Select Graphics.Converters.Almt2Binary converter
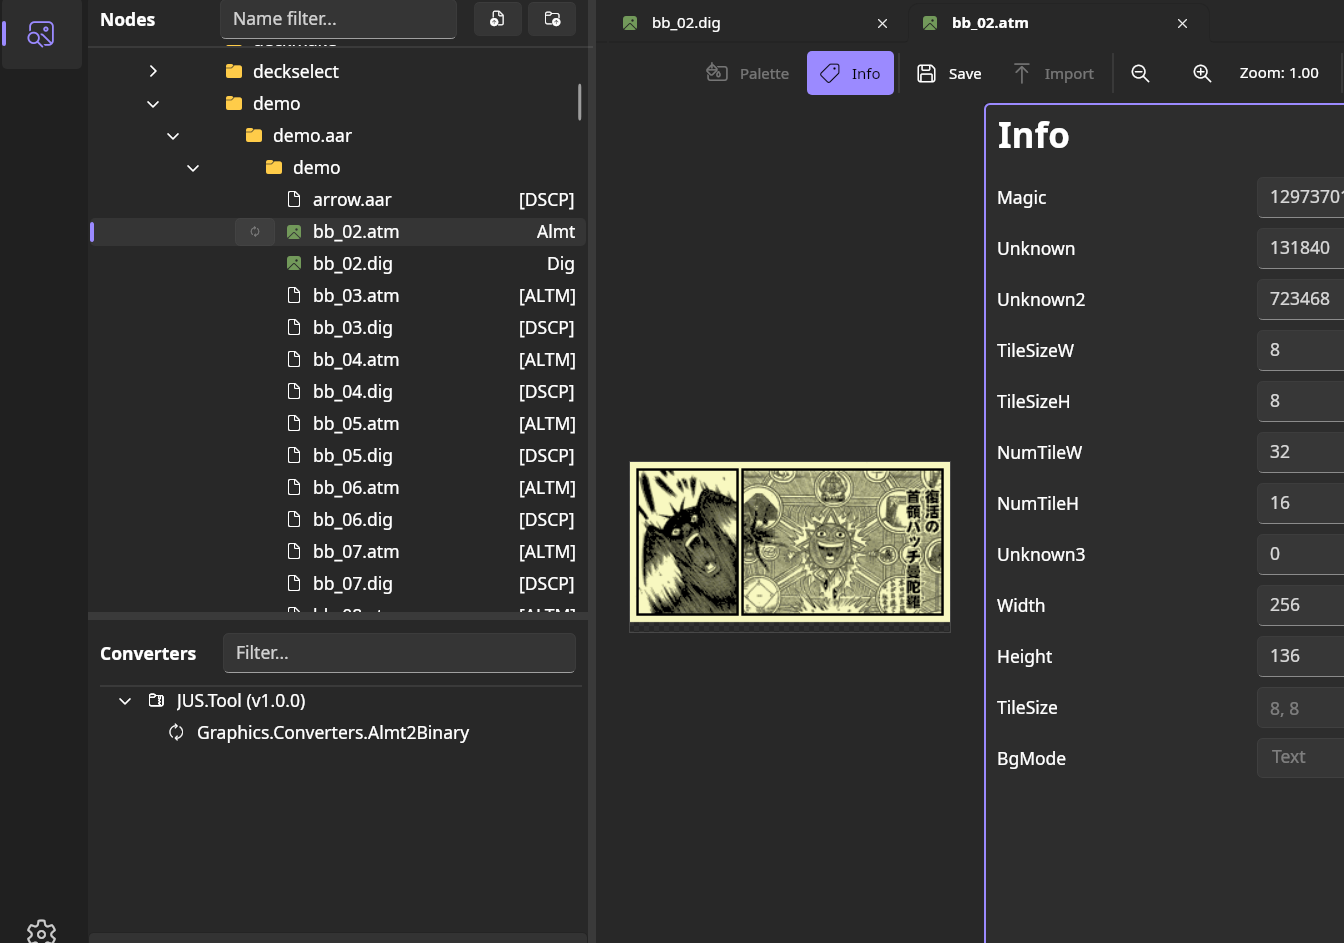Screen dimensions: 1344x943 click(x=333, y=733)
